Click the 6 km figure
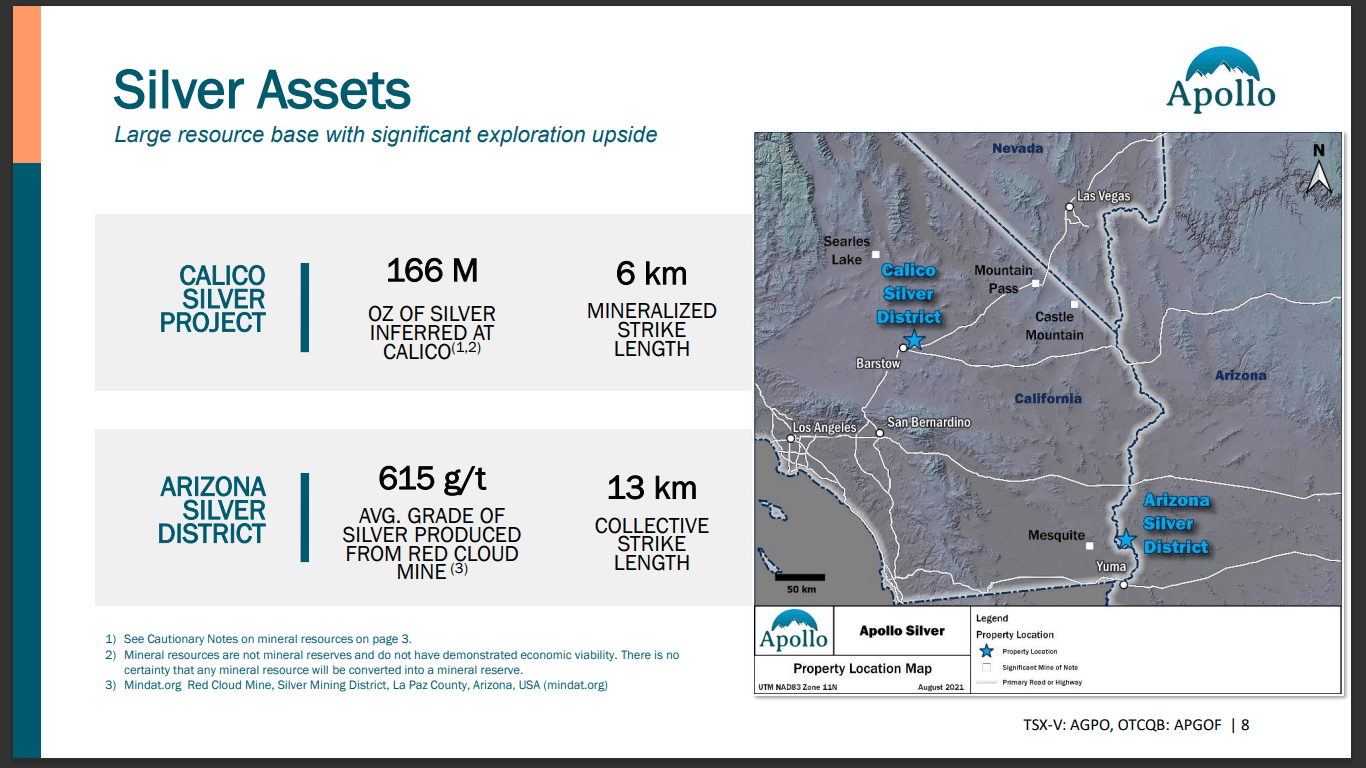The height and width of the screenshot is (768, 1366). coord(652,273)
